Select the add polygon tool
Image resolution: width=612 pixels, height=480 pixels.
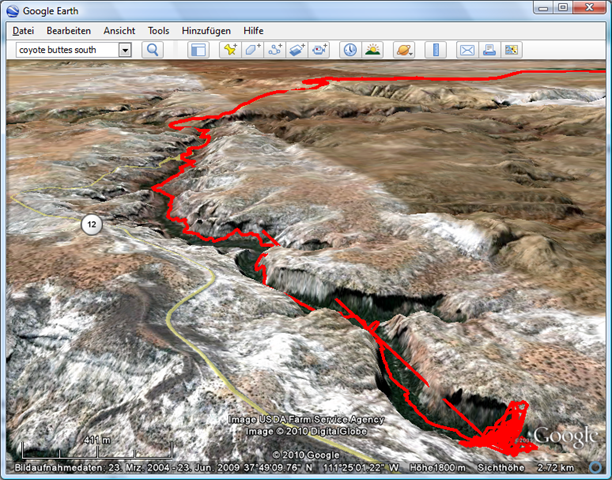tap(253, 49)
